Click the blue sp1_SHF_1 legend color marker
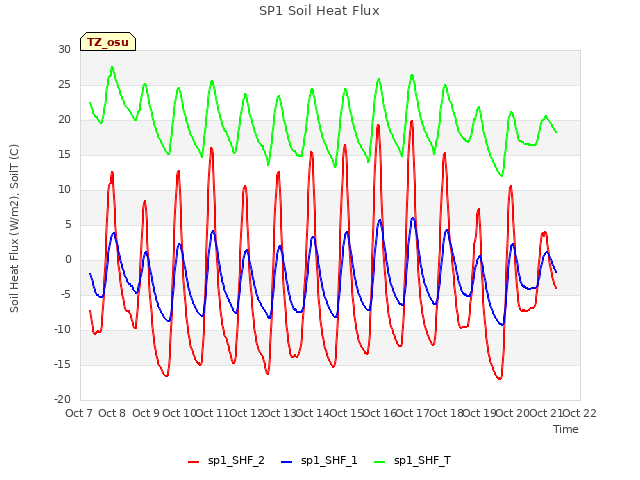Screen dimensions: 640x480 click(x=287, y=462)
